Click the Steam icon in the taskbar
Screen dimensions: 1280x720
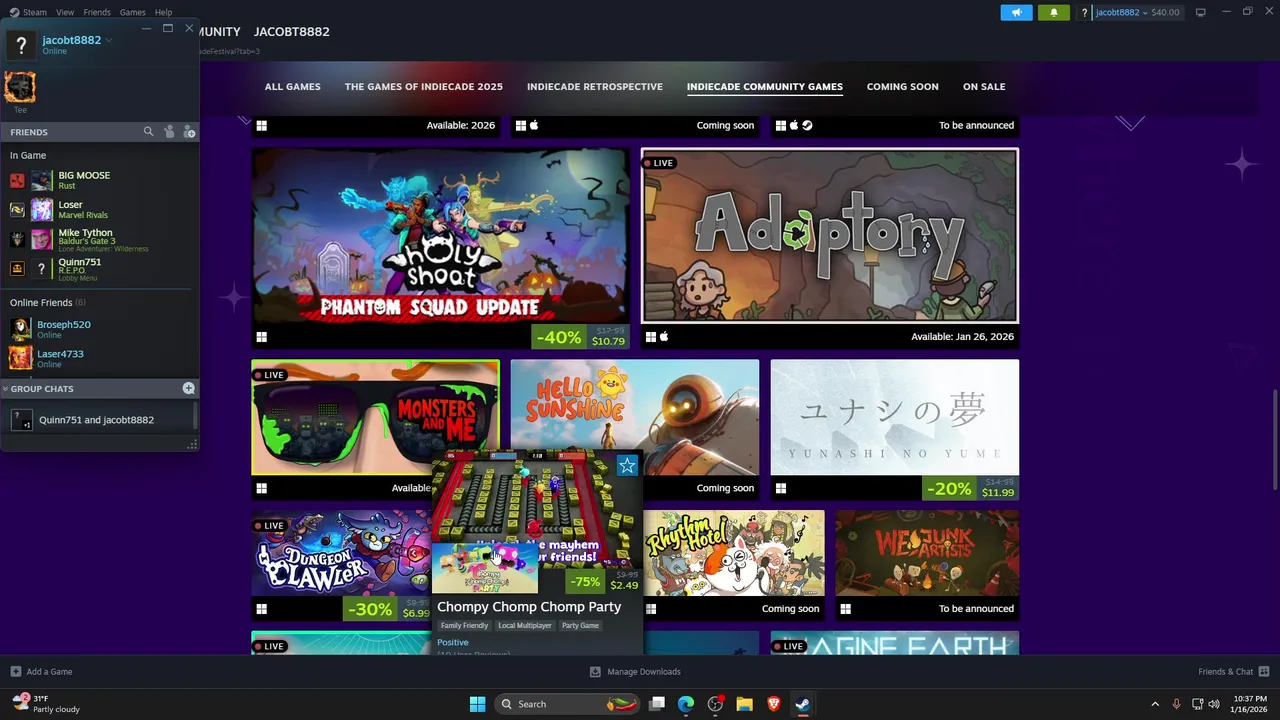(x=802, y=704)
